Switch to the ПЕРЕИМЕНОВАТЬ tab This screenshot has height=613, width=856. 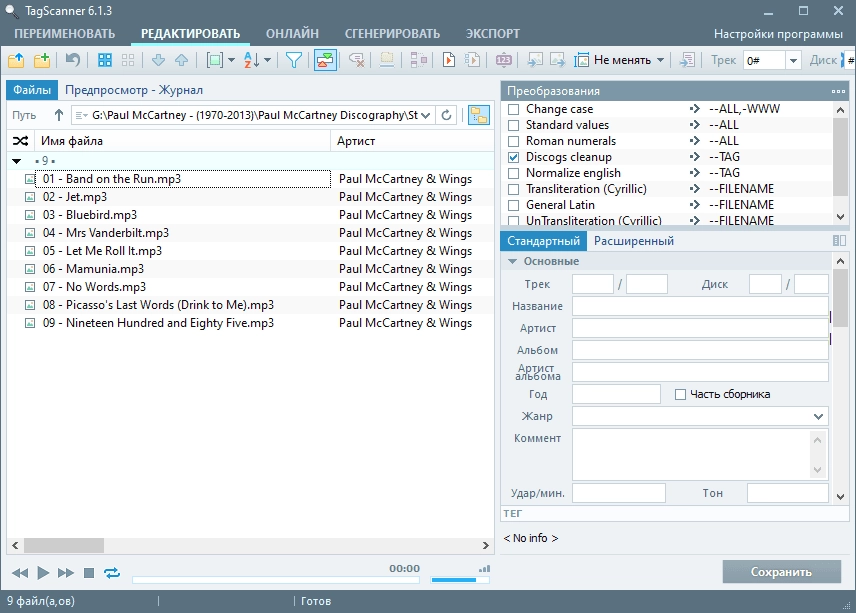(x=64, y=34)
